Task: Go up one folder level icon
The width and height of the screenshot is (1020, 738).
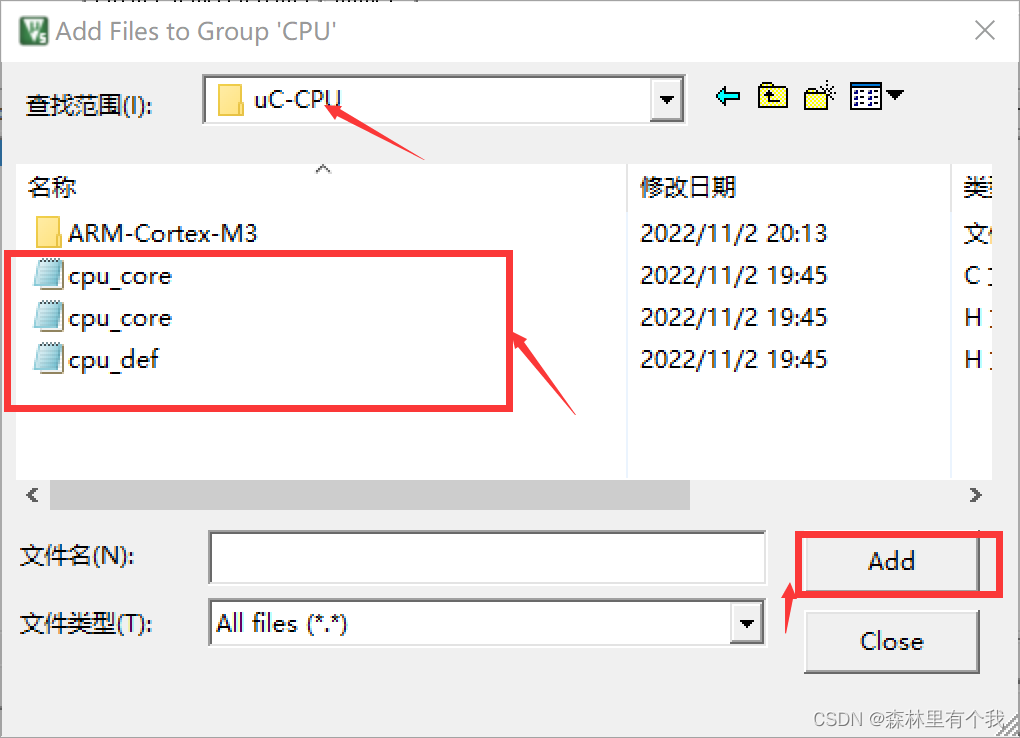Action: tap(772, 96)
